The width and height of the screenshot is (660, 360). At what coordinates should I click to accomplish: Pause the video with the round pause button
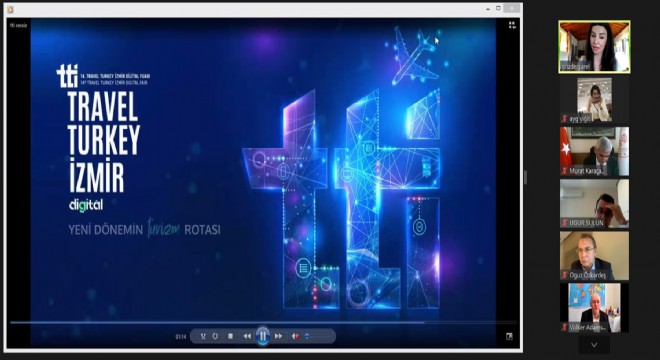[263, 336]
